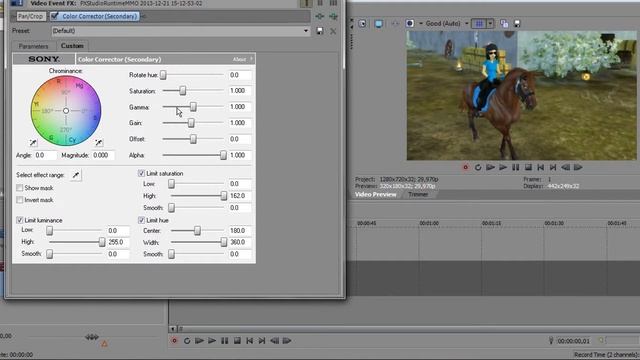Step to the next frame in the video preview controls
The height and width of the screenshot is (360, 640).
tap(578, 167)
